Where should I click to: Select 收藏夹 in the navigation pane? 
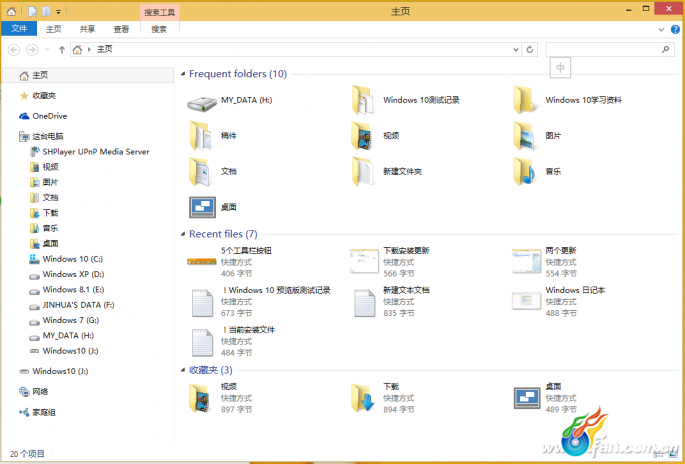coord(38,96)
